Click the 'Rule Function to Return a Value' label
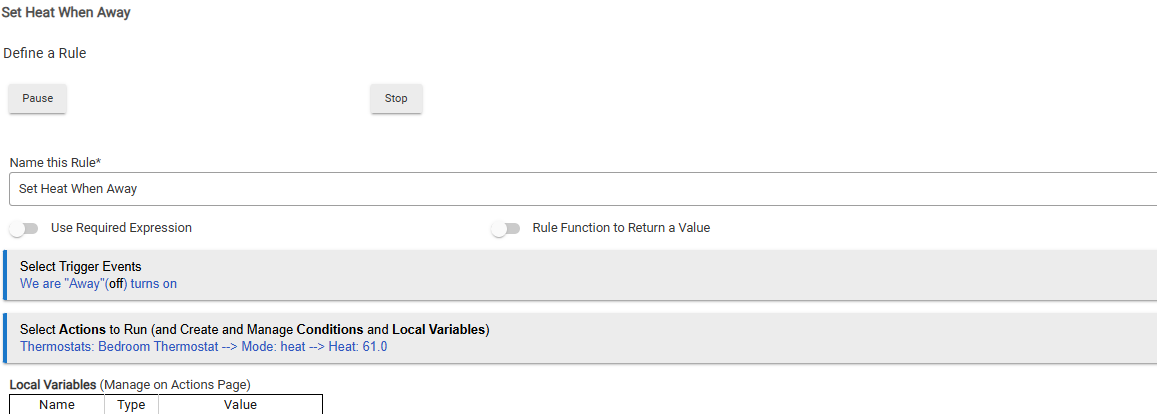Image resolution: width=1157 pixels, height=414 pixels. 621,228
